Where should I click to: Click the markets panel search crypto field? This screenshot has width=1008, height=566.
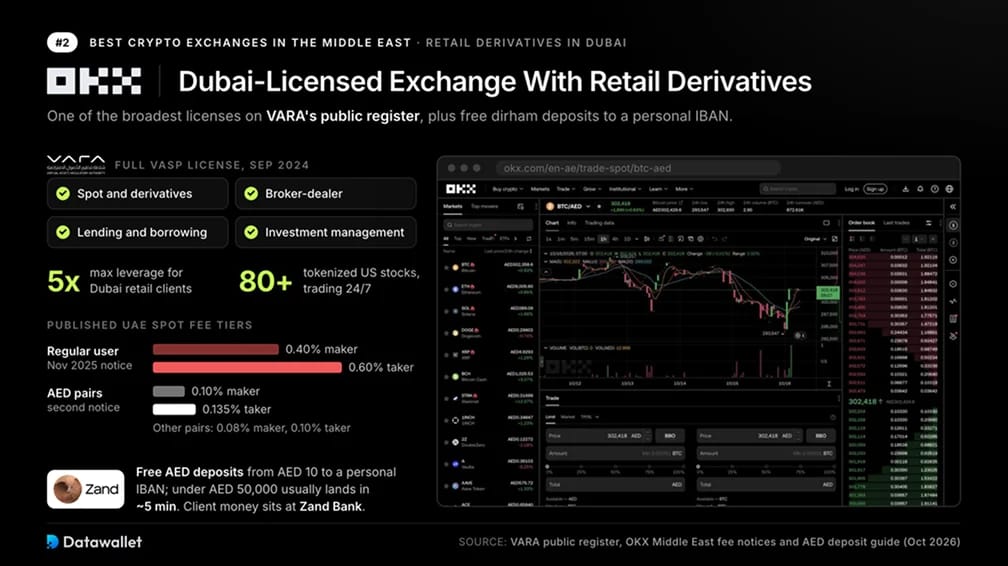click(x=488, y=225)
